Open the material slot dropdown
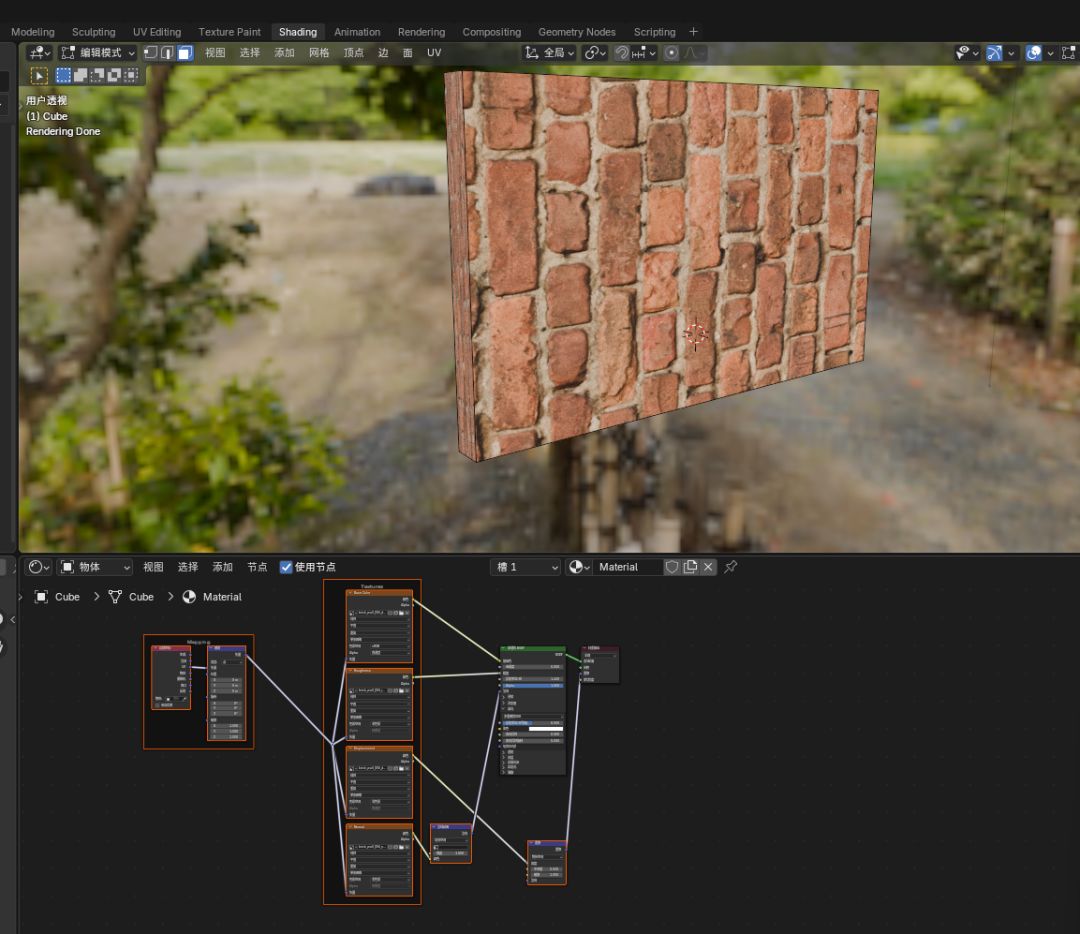1080x934 pixels. point(526,567)
